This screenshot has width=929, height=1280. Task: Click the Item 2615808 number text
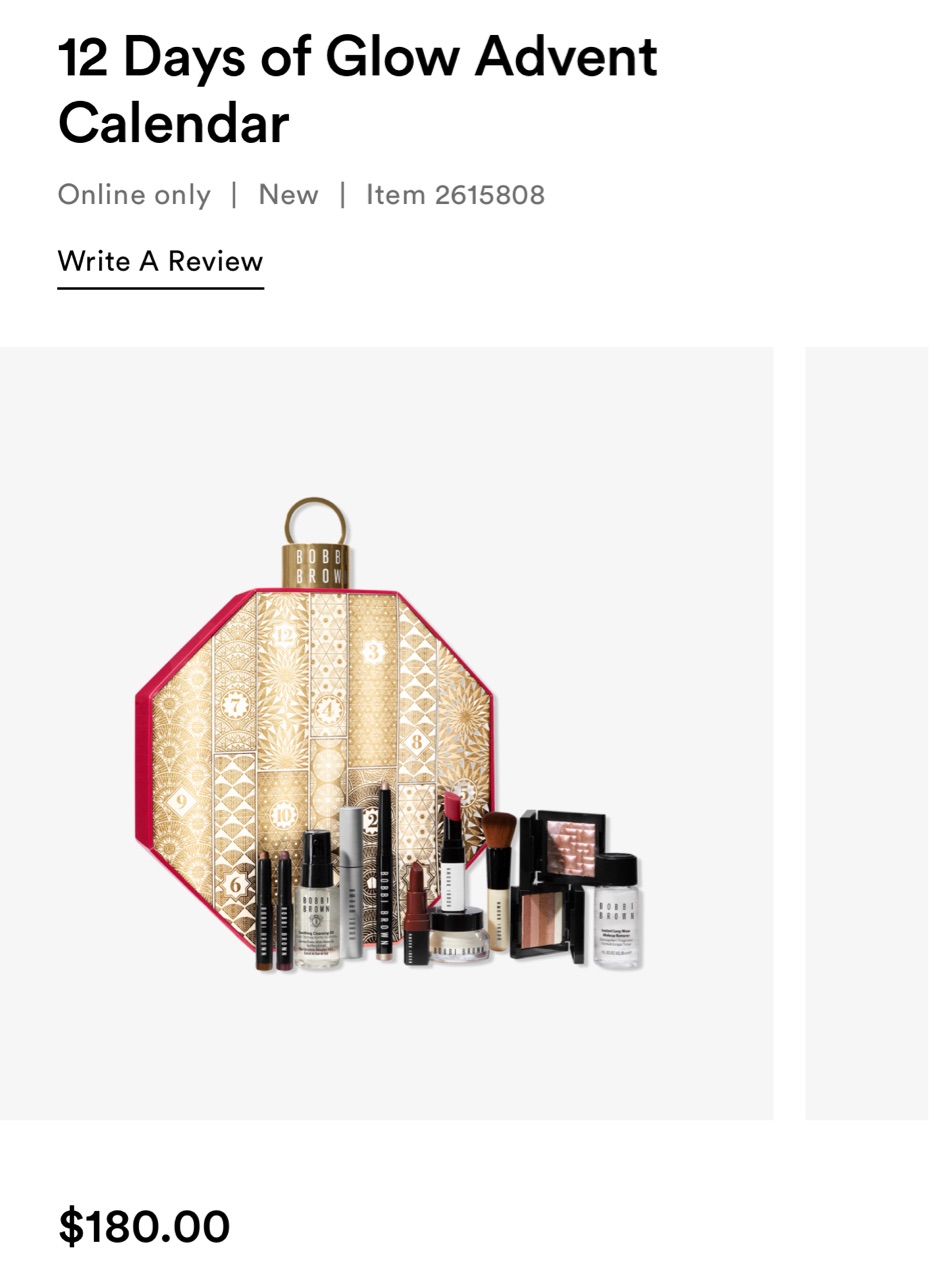[x=455, y=194]
